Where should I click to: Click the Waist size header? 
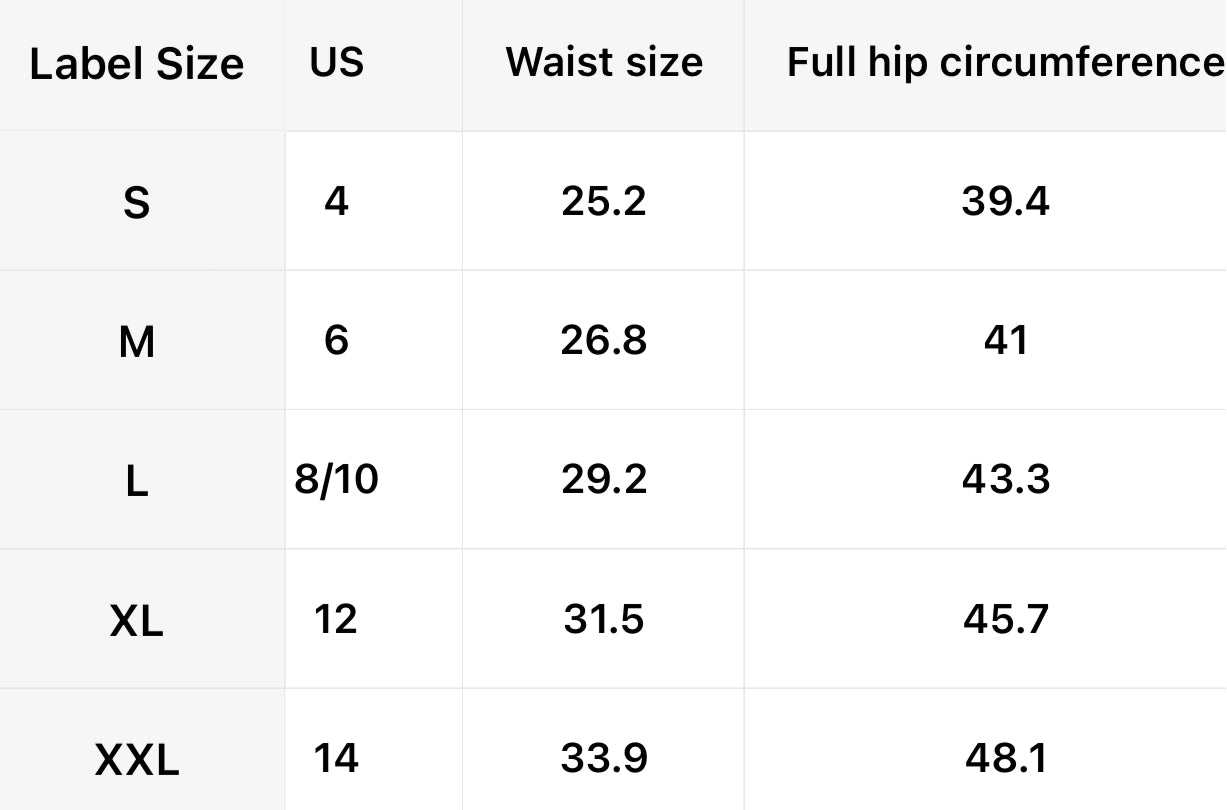[604, 62]
